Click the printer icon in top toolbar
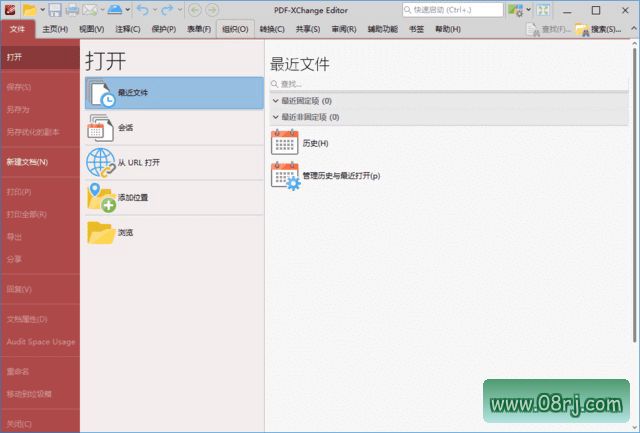The height and width of the screenshot is (433, 640). point(72,10)
